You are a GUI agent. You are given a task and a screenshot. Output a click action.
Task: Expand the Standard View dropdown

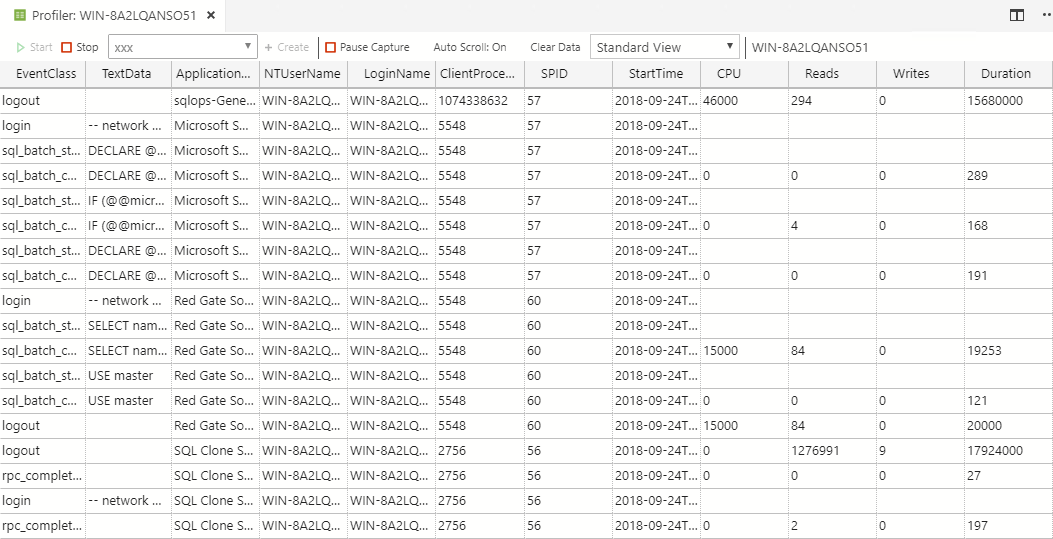[664, 47]
